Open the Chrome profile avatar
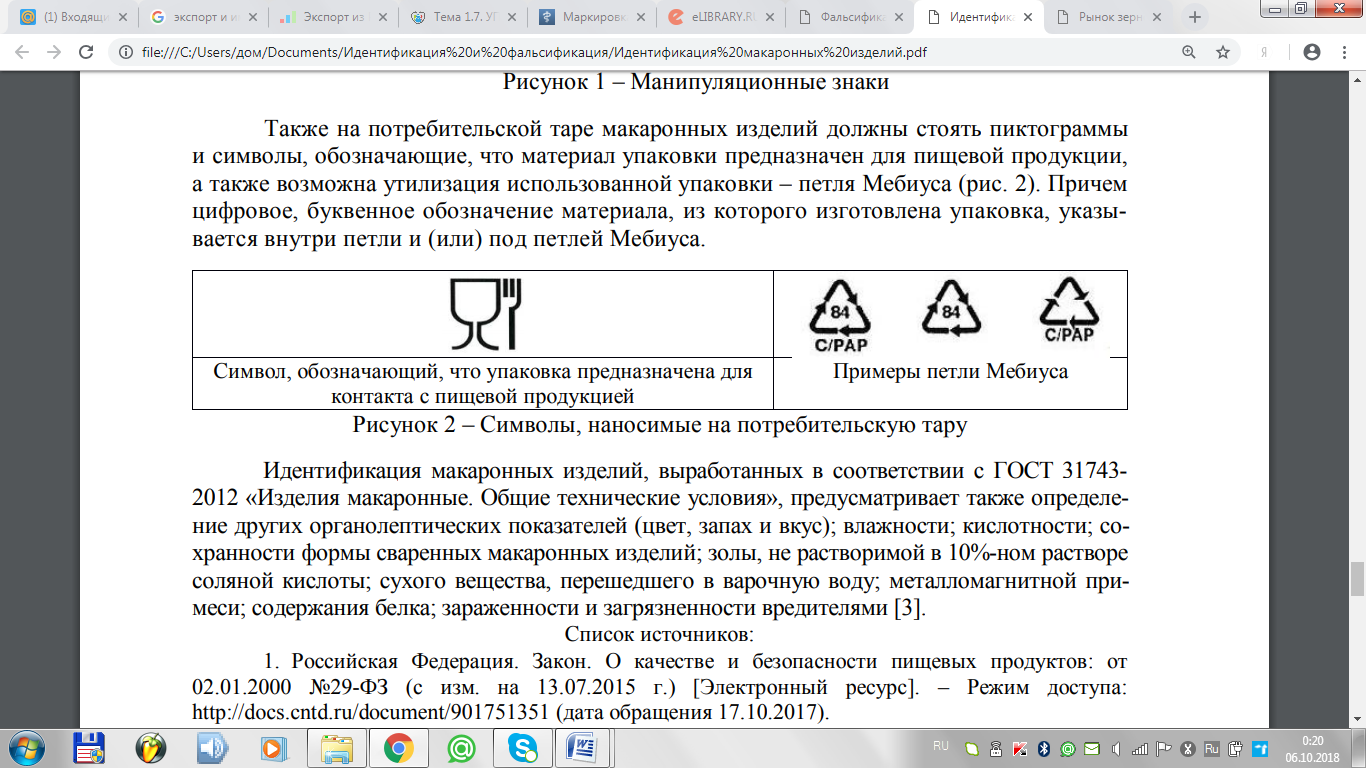The width and height of the screenshot is (1366, 768). tap(1312, 52)
